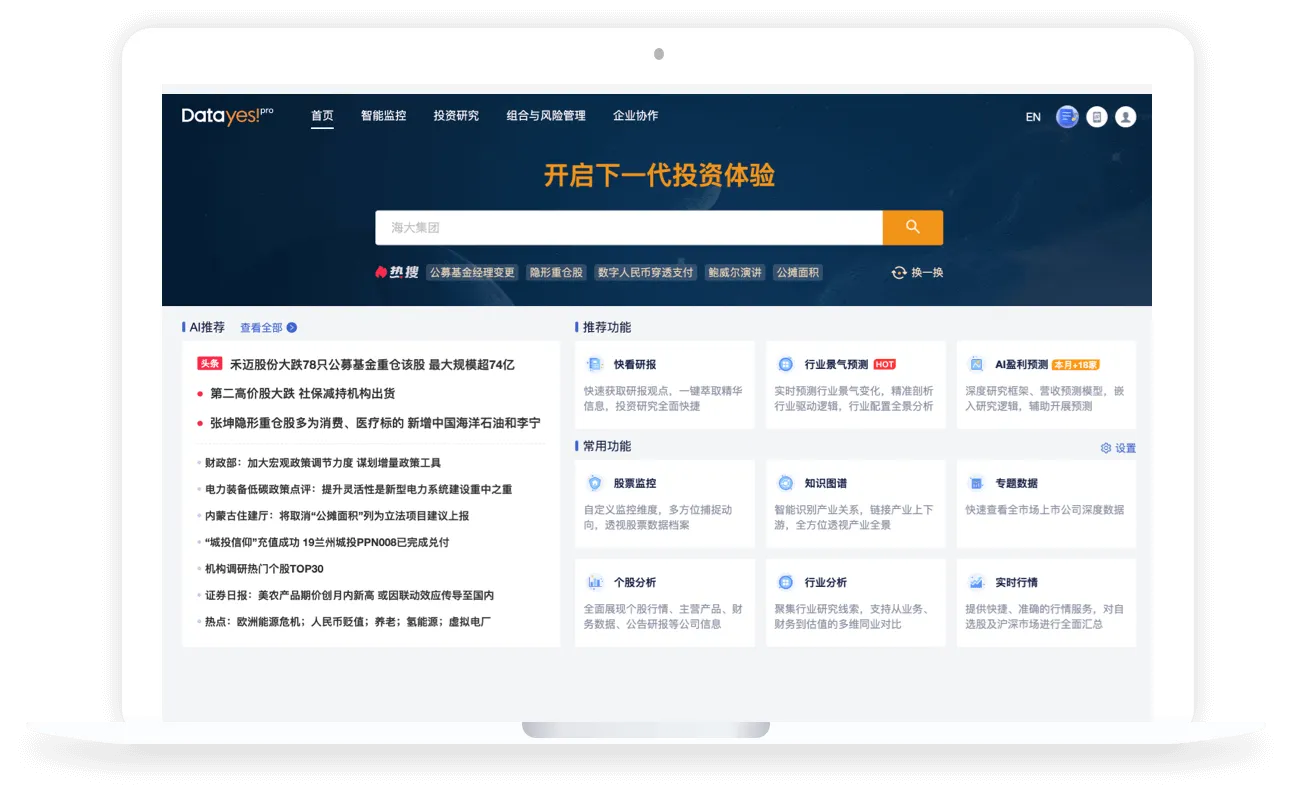Click the 设置 gear in 常用功能
Image resolution: width=1292 pixels, height=790 pixels.
coord(1106,448)
